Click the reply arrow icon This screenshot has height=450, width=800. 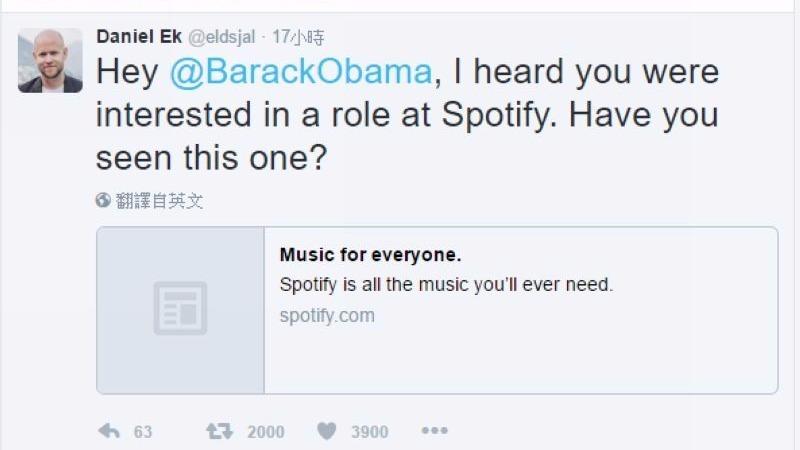(109, 431)
